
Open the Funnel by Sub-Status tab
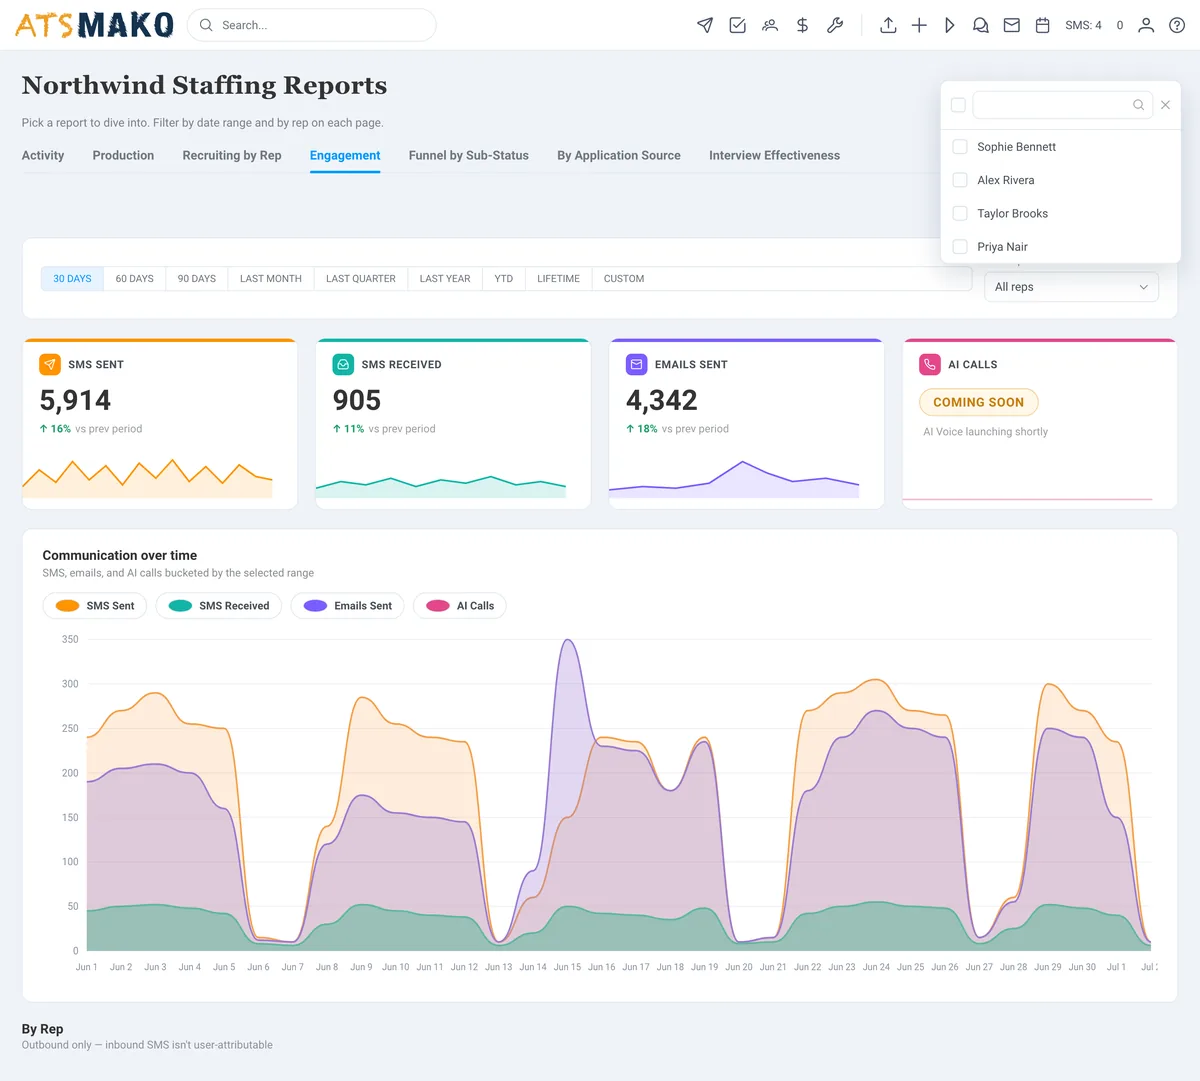coord(469,155)
